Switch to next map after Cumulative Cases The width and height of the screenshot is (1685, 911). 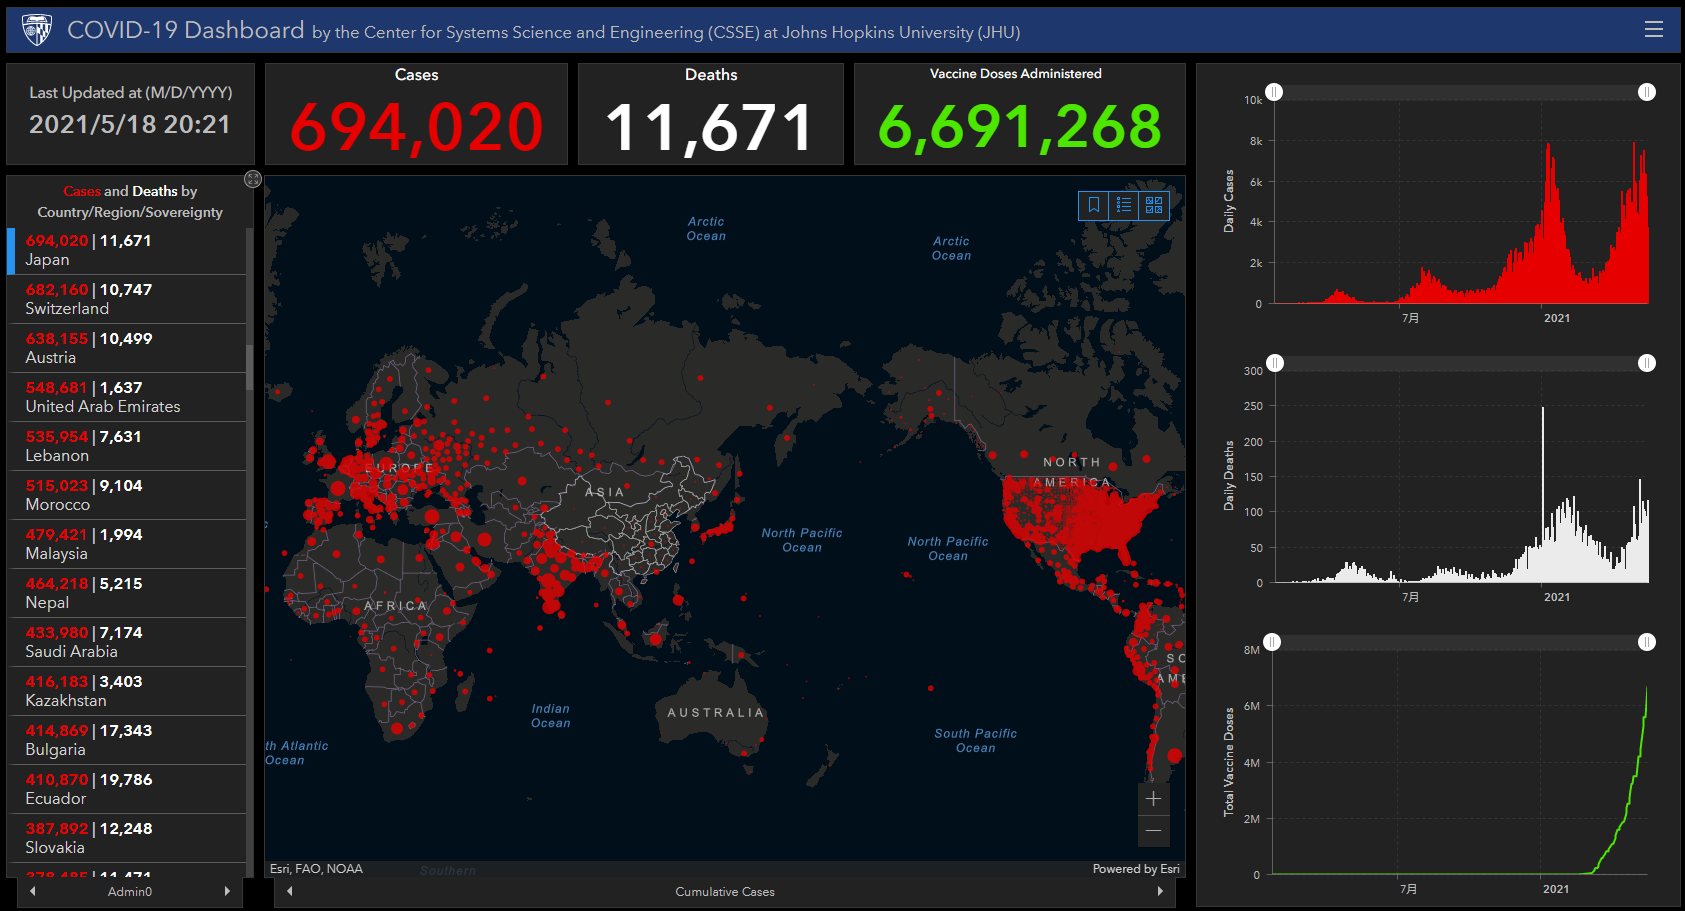tap(1160, 891)
